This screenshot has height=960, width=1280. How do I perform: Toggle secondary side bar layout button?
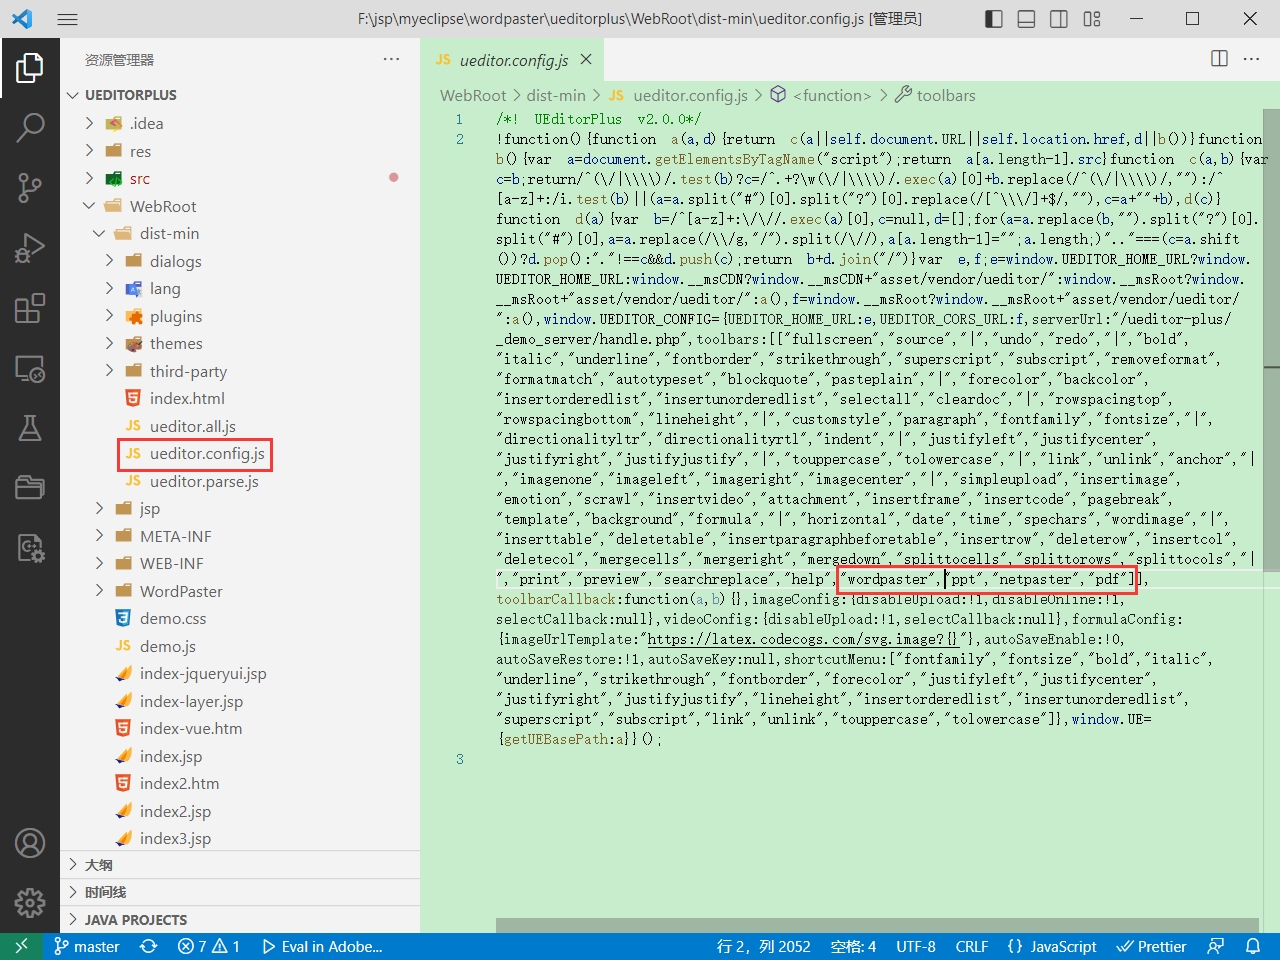tap(1059, 19)
